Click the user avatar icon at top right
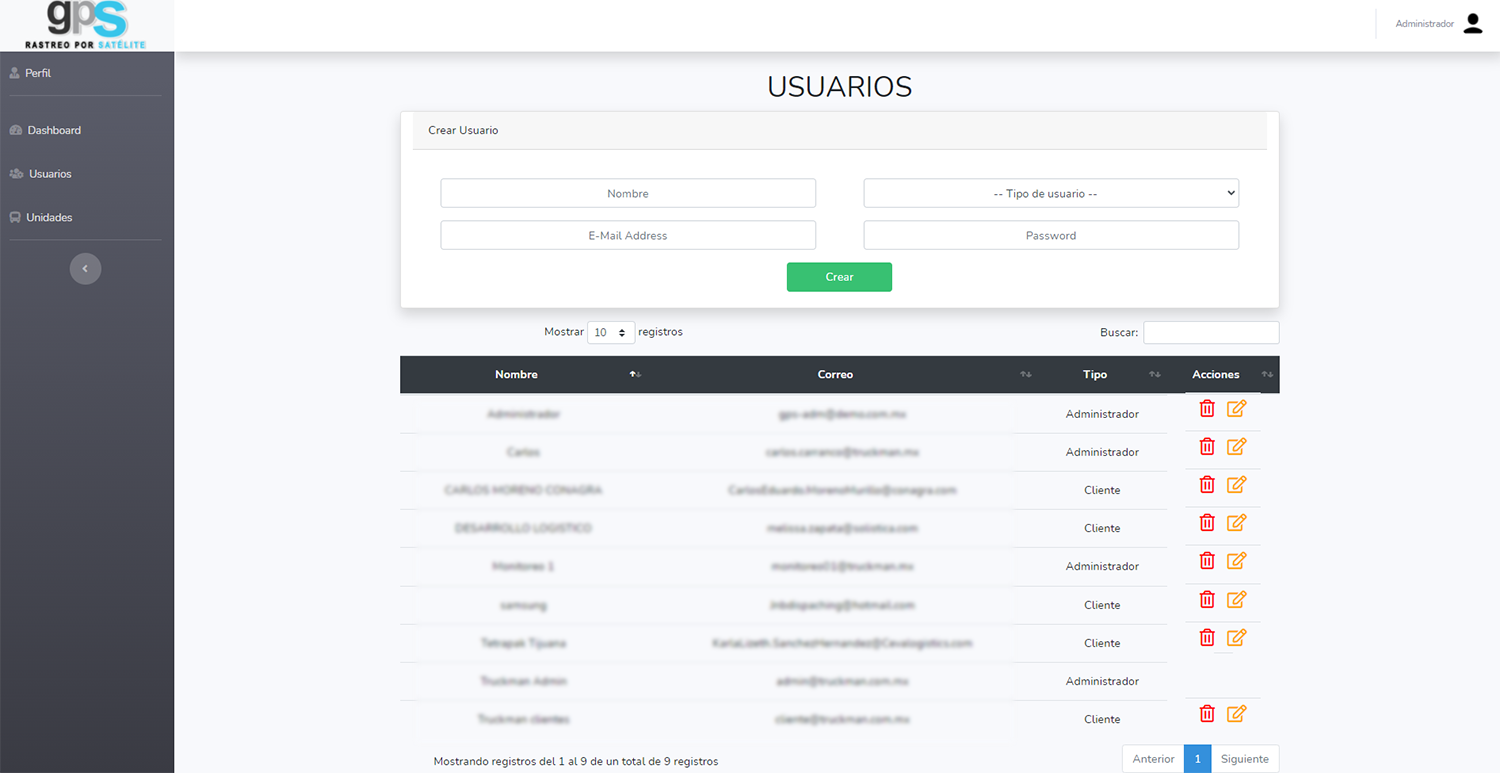Image resolution: width=1500 pixels, height=773 pixels. point(1472,24)
